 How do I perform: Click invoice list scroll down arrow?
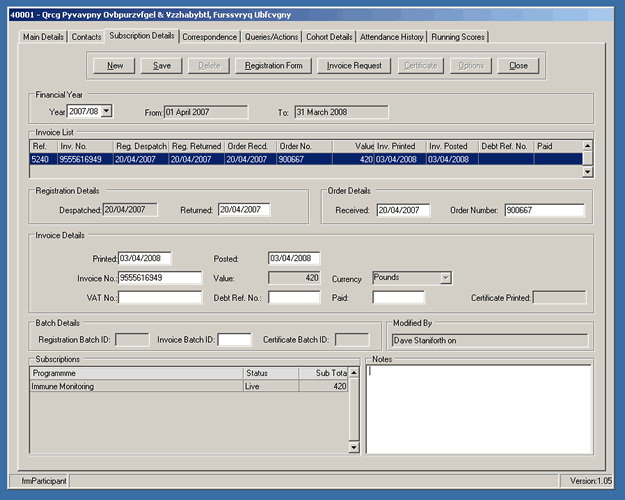click(587, 172)
